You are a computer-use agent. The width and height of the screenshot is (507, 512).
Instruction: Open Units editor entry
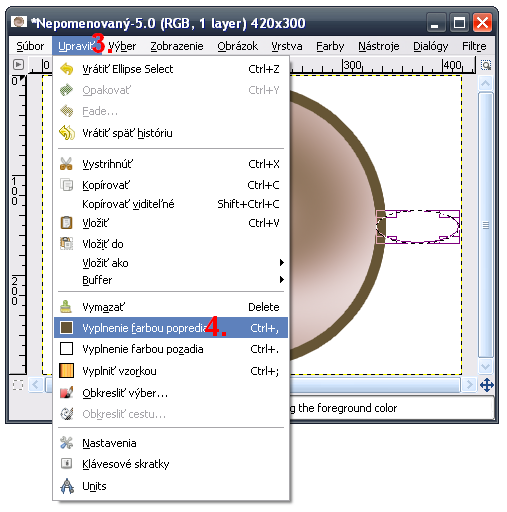pyautogui.click(x=171, y=486)
